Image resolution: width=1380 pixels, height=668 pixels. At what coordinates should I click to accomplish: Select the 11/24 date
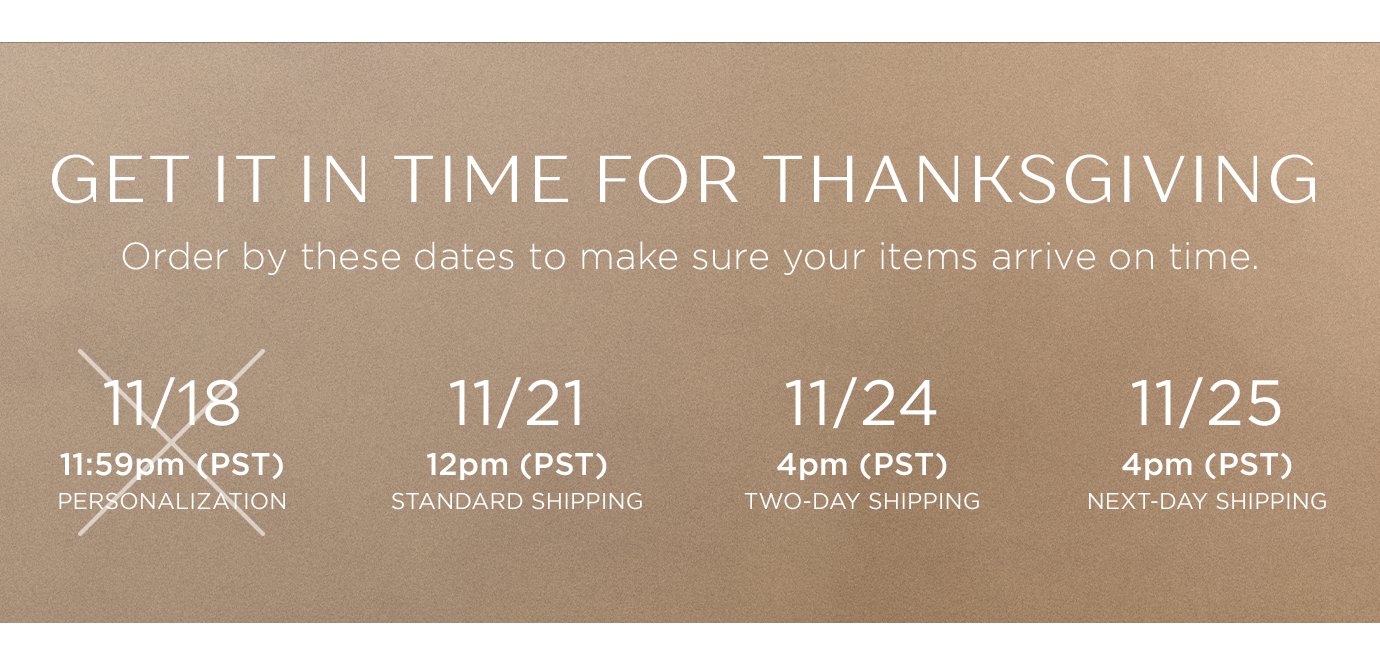[x=862, y=403]
